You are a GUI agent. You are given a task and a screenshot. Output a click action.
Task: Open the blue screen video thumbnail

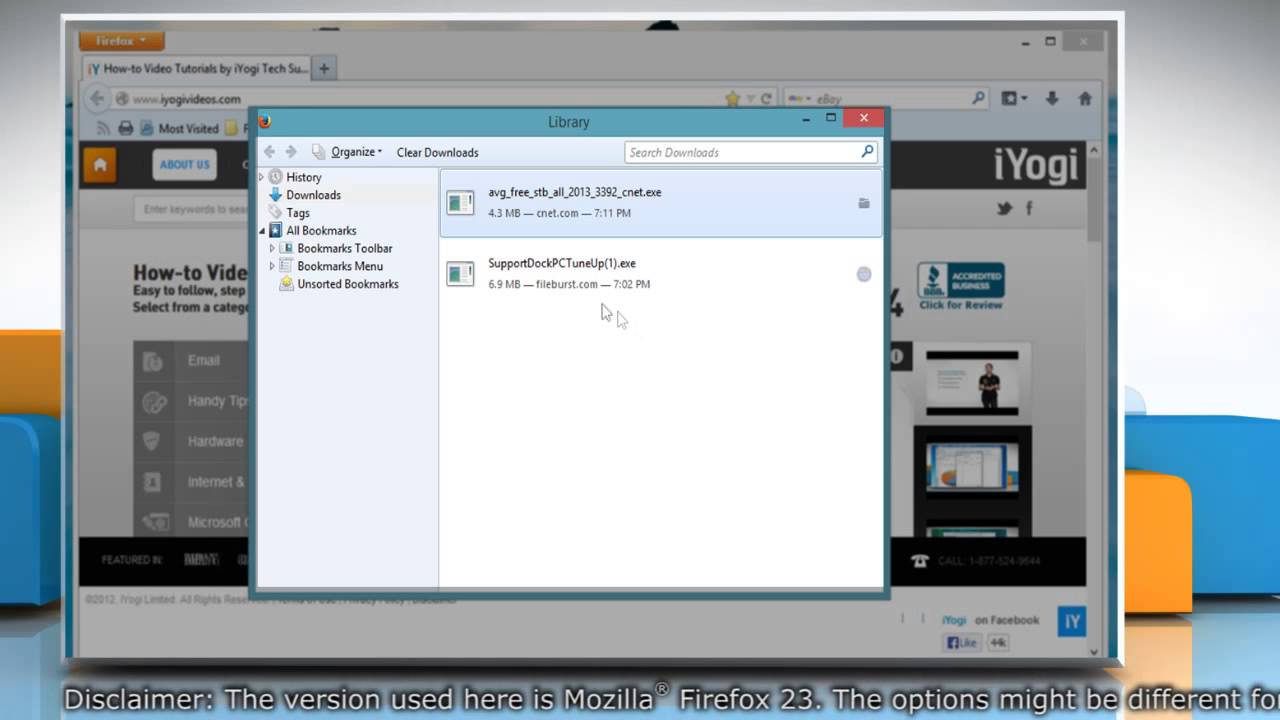coord(972,466)
